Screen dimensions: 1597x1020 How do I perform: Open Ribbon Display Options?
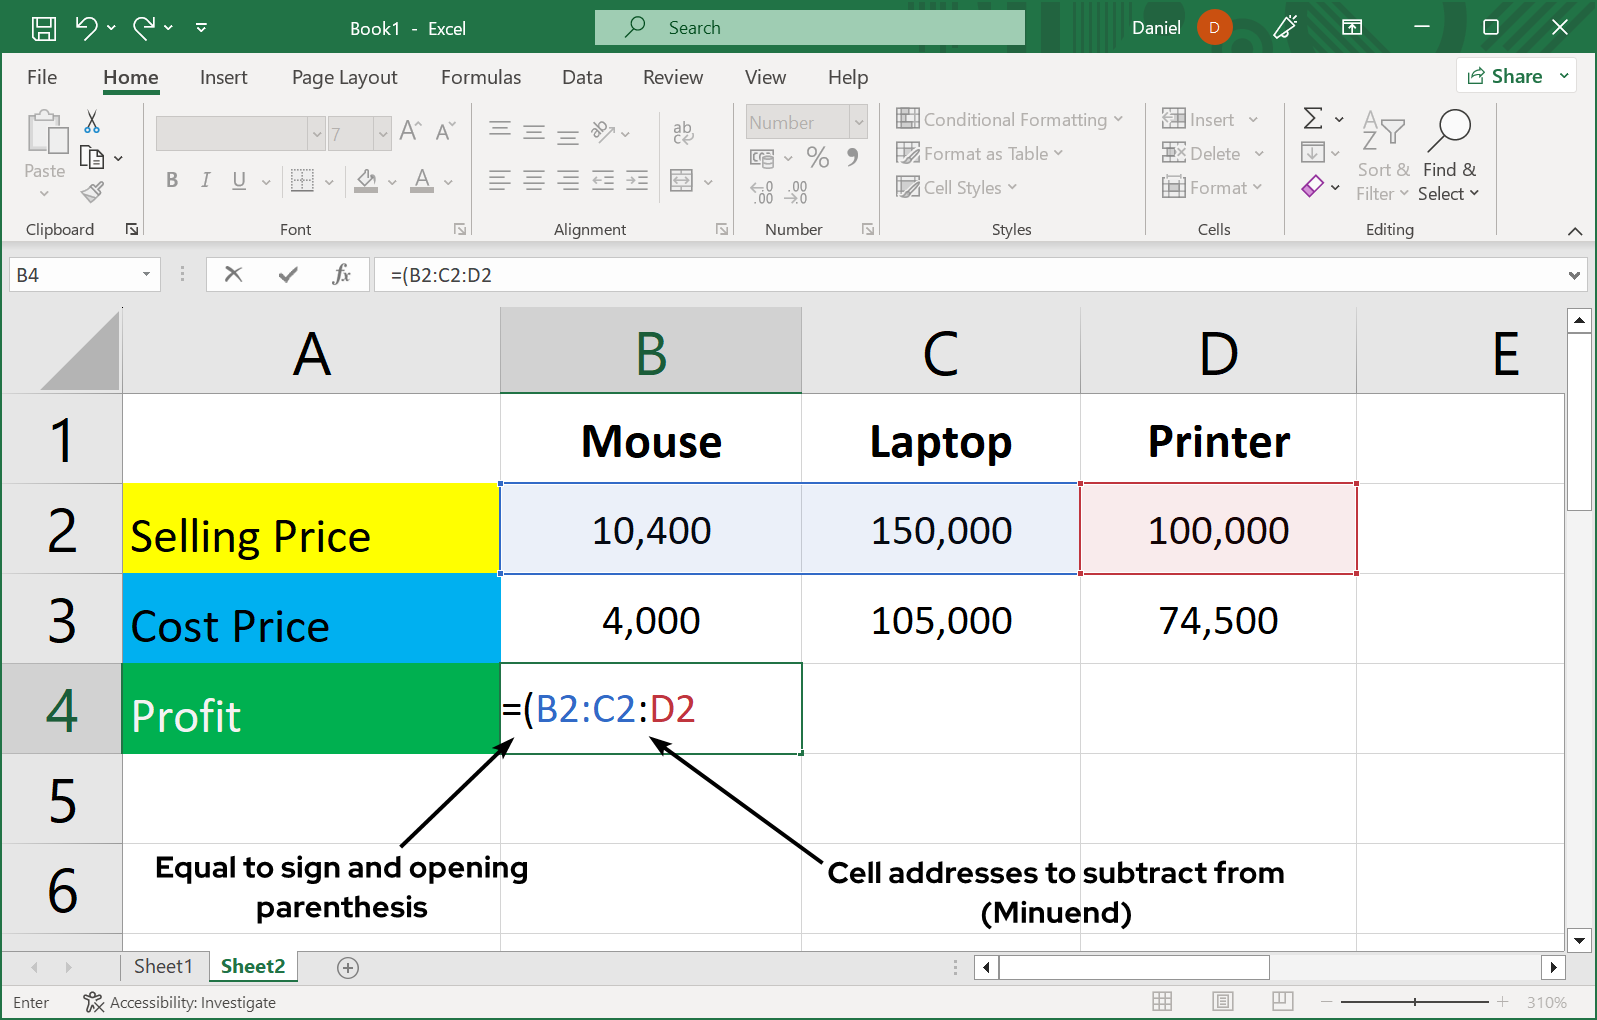coord(1352,28)
